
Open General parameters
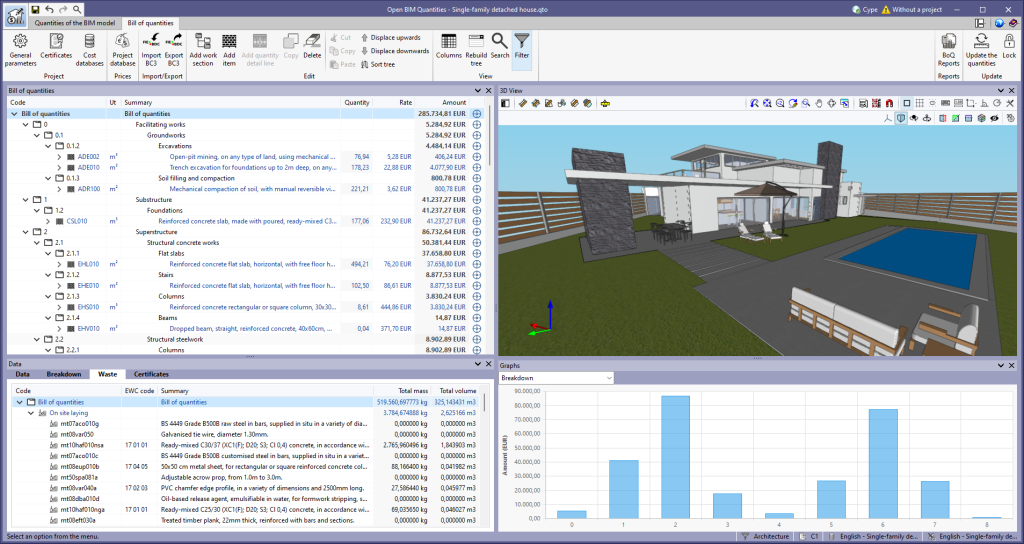[x=20, y=48]
